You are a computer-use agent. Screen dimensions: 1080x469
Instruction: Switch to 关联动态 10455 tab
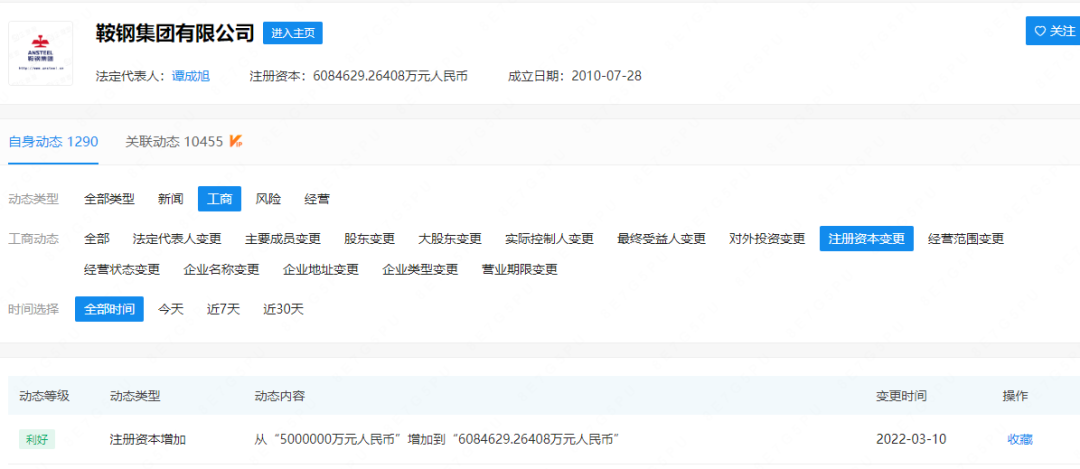(174, 141)
